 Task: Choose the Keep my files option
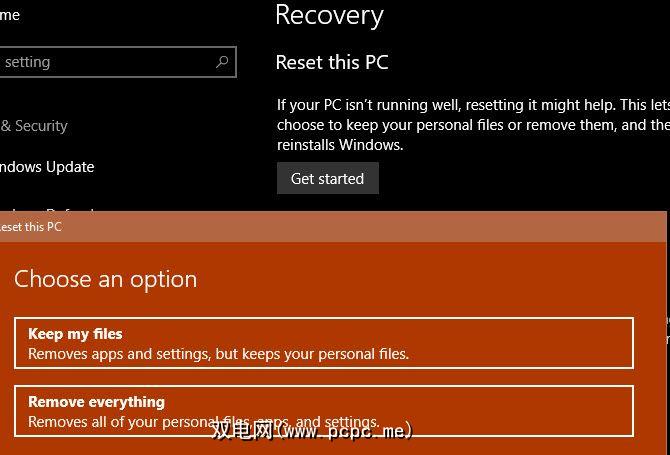tap(324, 343)
